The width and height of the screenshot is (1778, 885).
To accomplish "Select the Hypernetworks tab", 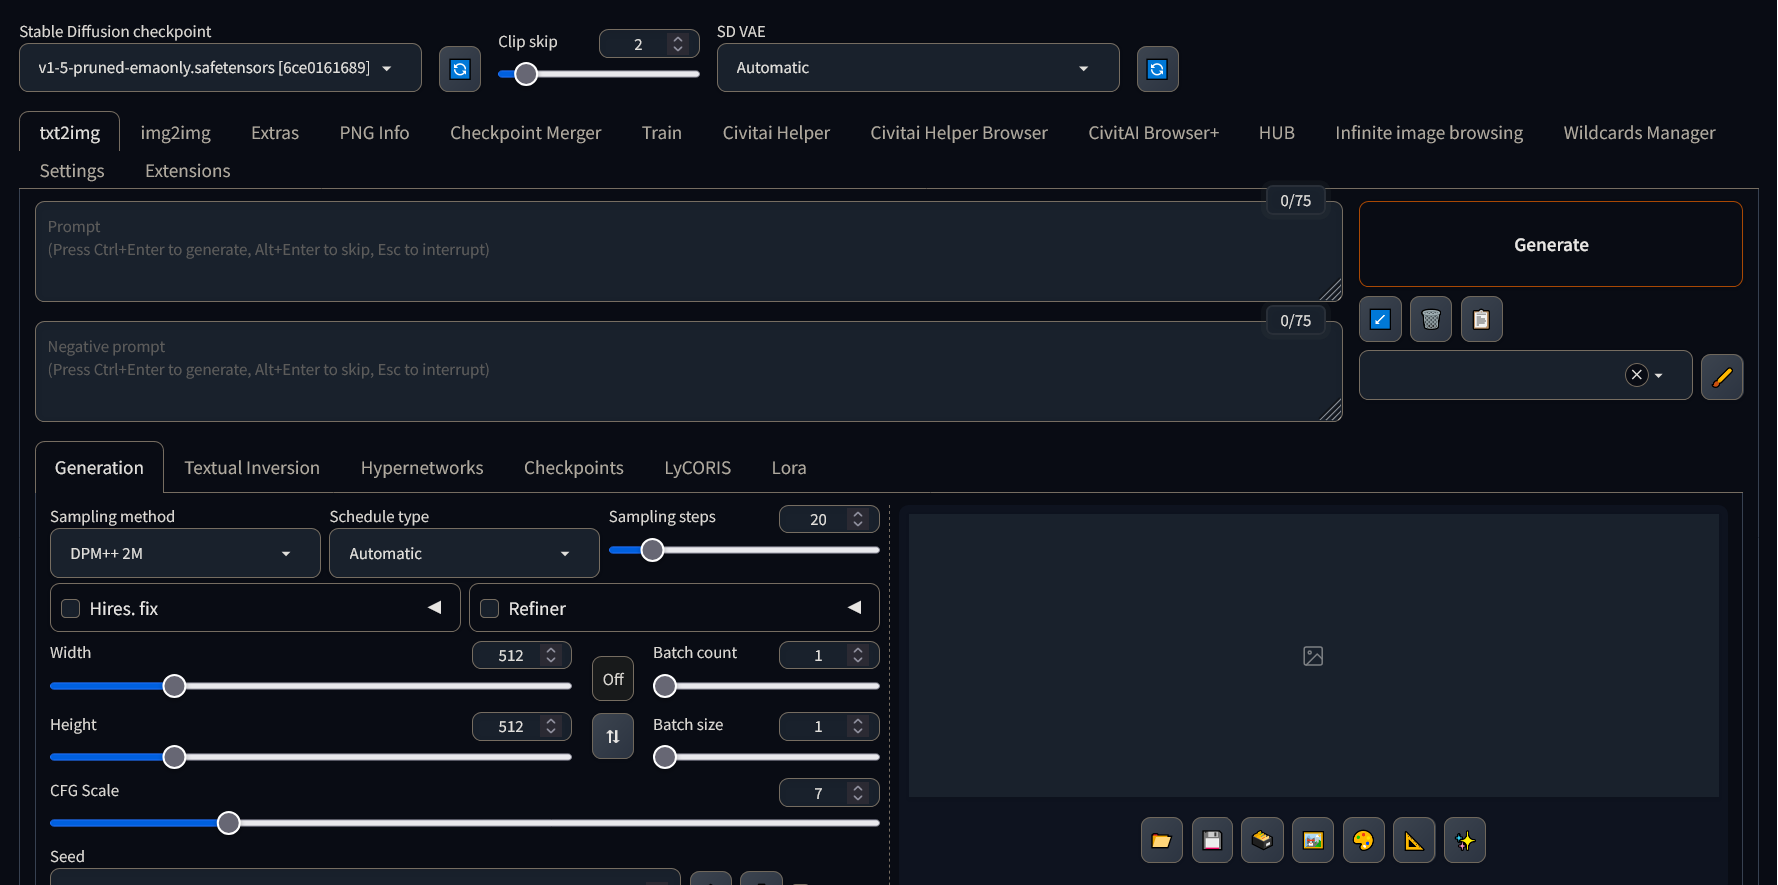I will pos(422,468).
